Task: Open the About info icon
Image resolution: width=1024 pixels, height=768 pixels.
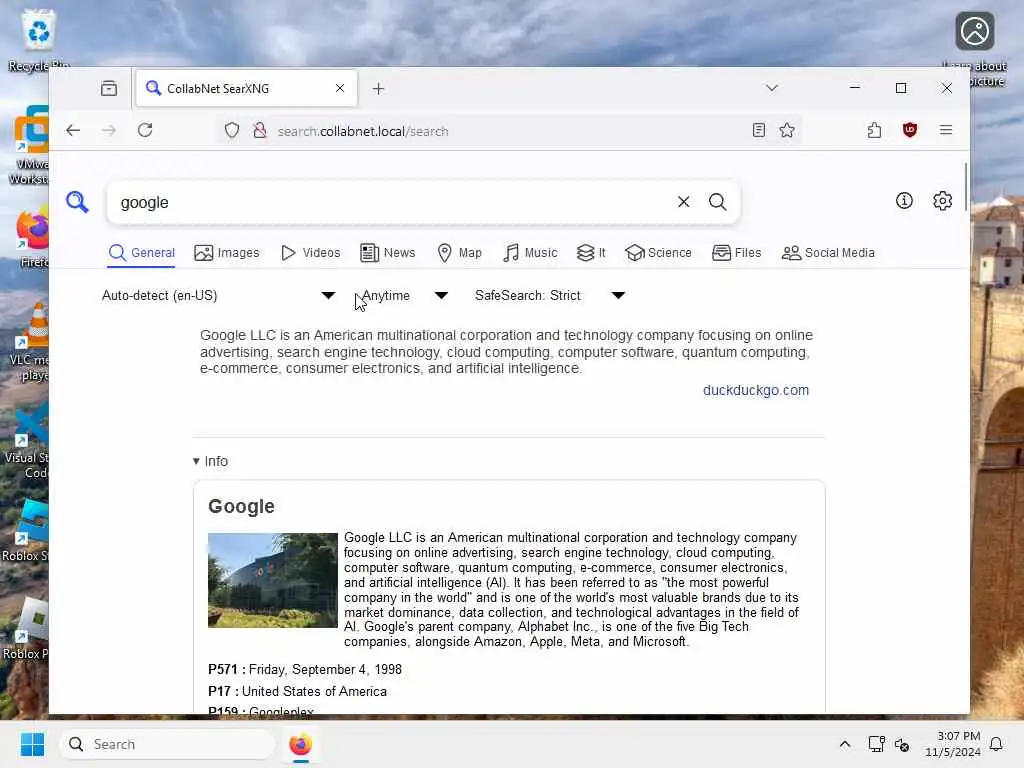Action: [904, 200]
